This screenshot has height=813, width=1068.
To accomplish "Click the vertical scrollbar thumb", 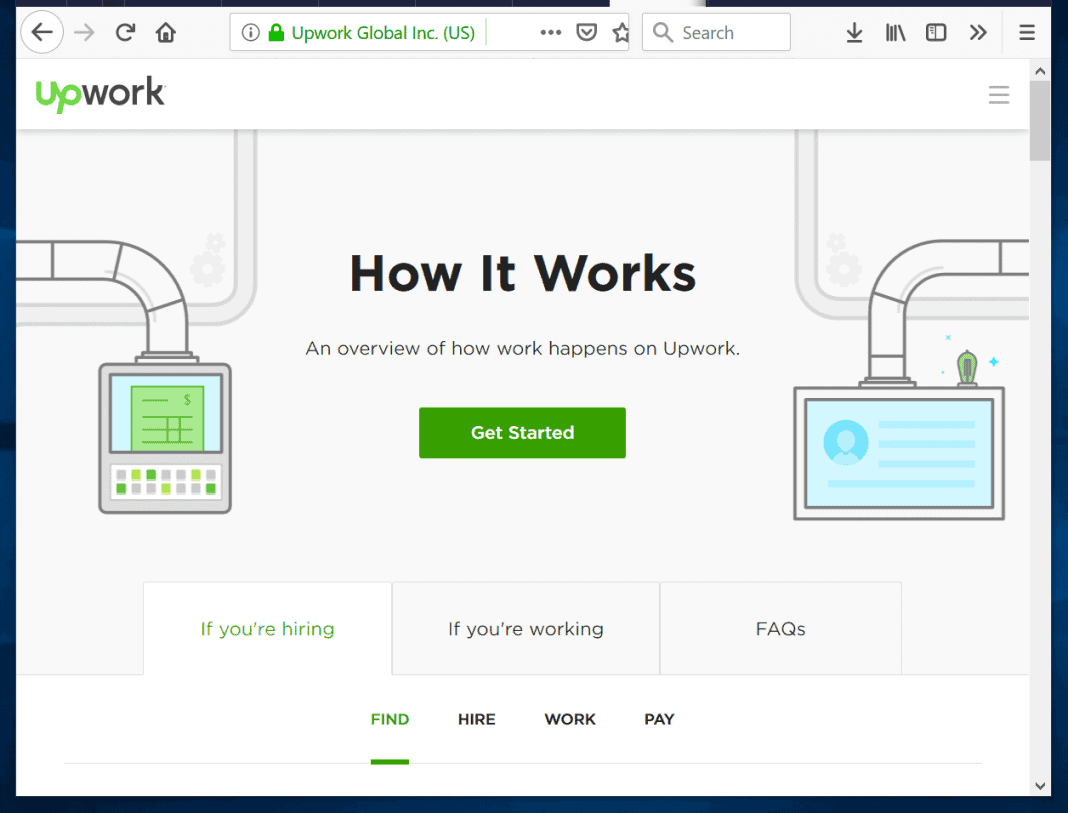I will (x=1039, y=121).
